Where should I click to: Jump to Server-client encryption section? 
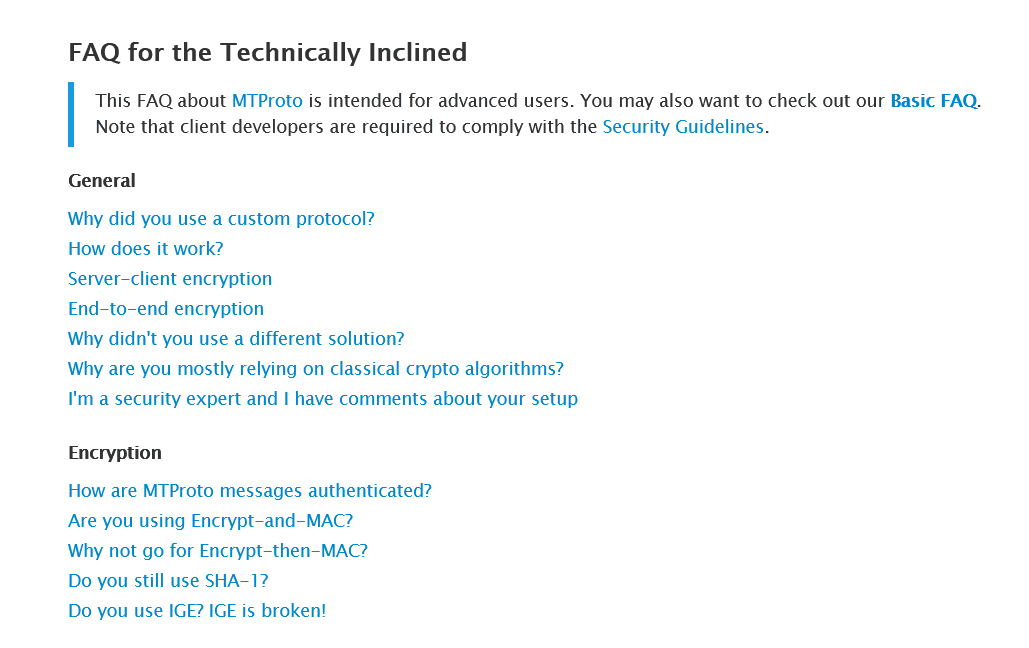click(170, 279)
